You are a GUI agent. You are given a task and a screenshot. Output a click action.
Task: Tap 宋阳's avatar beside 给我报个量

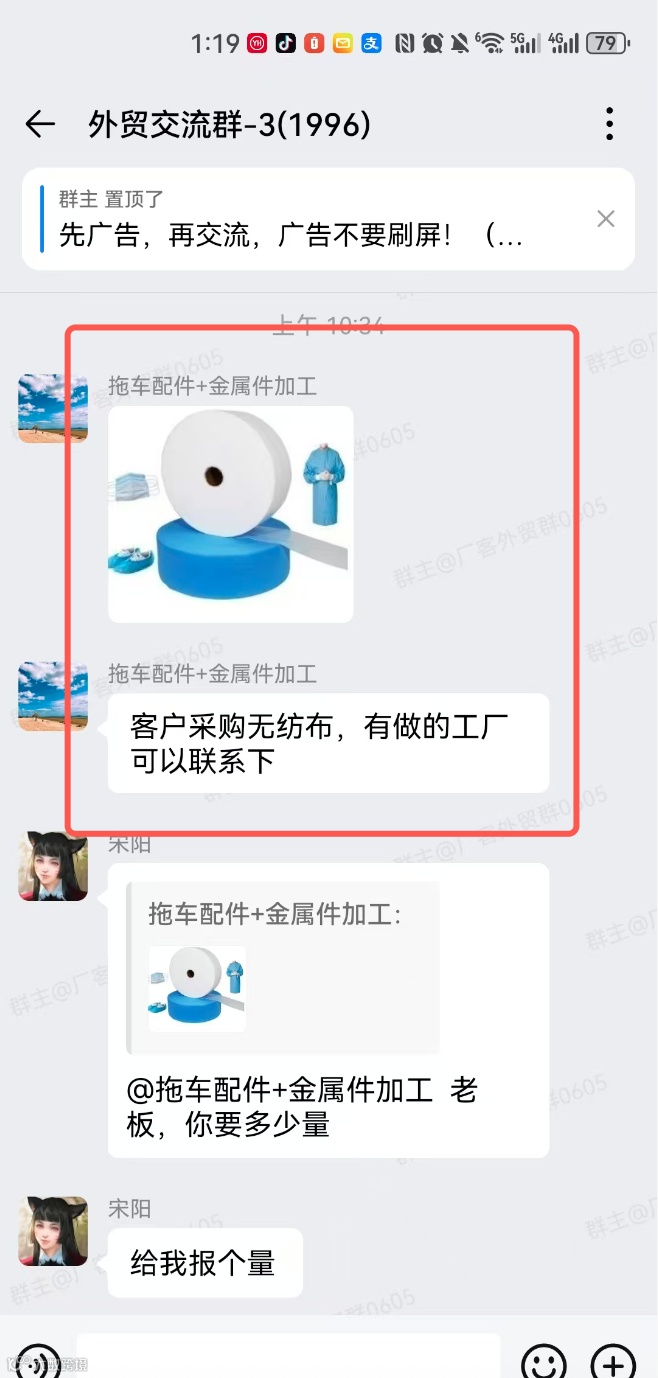(53, 1231)
